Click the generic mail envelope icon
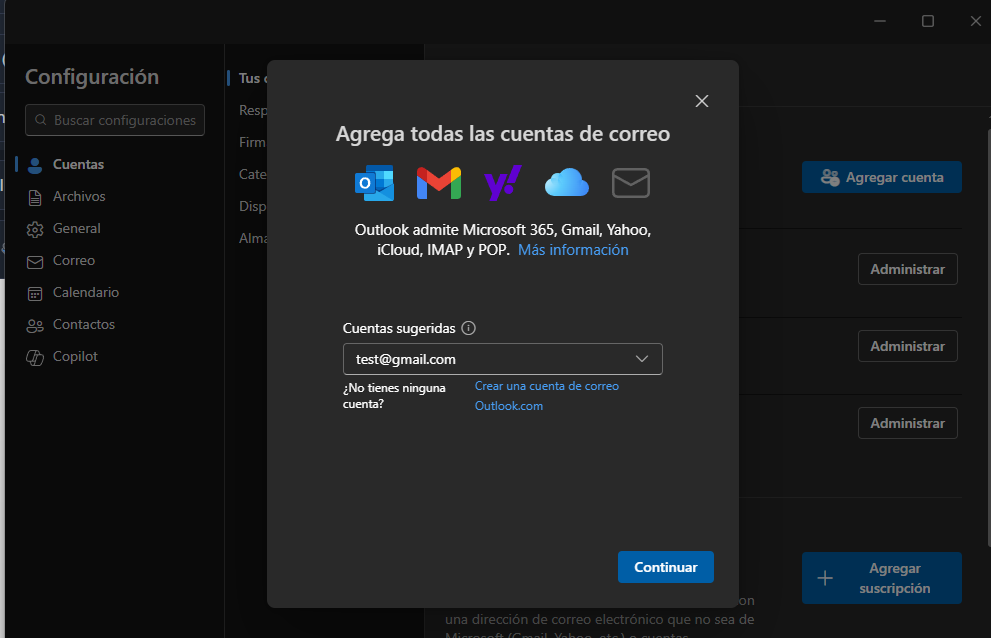This screenshot has height=638, width=991. tap(631, 183)
